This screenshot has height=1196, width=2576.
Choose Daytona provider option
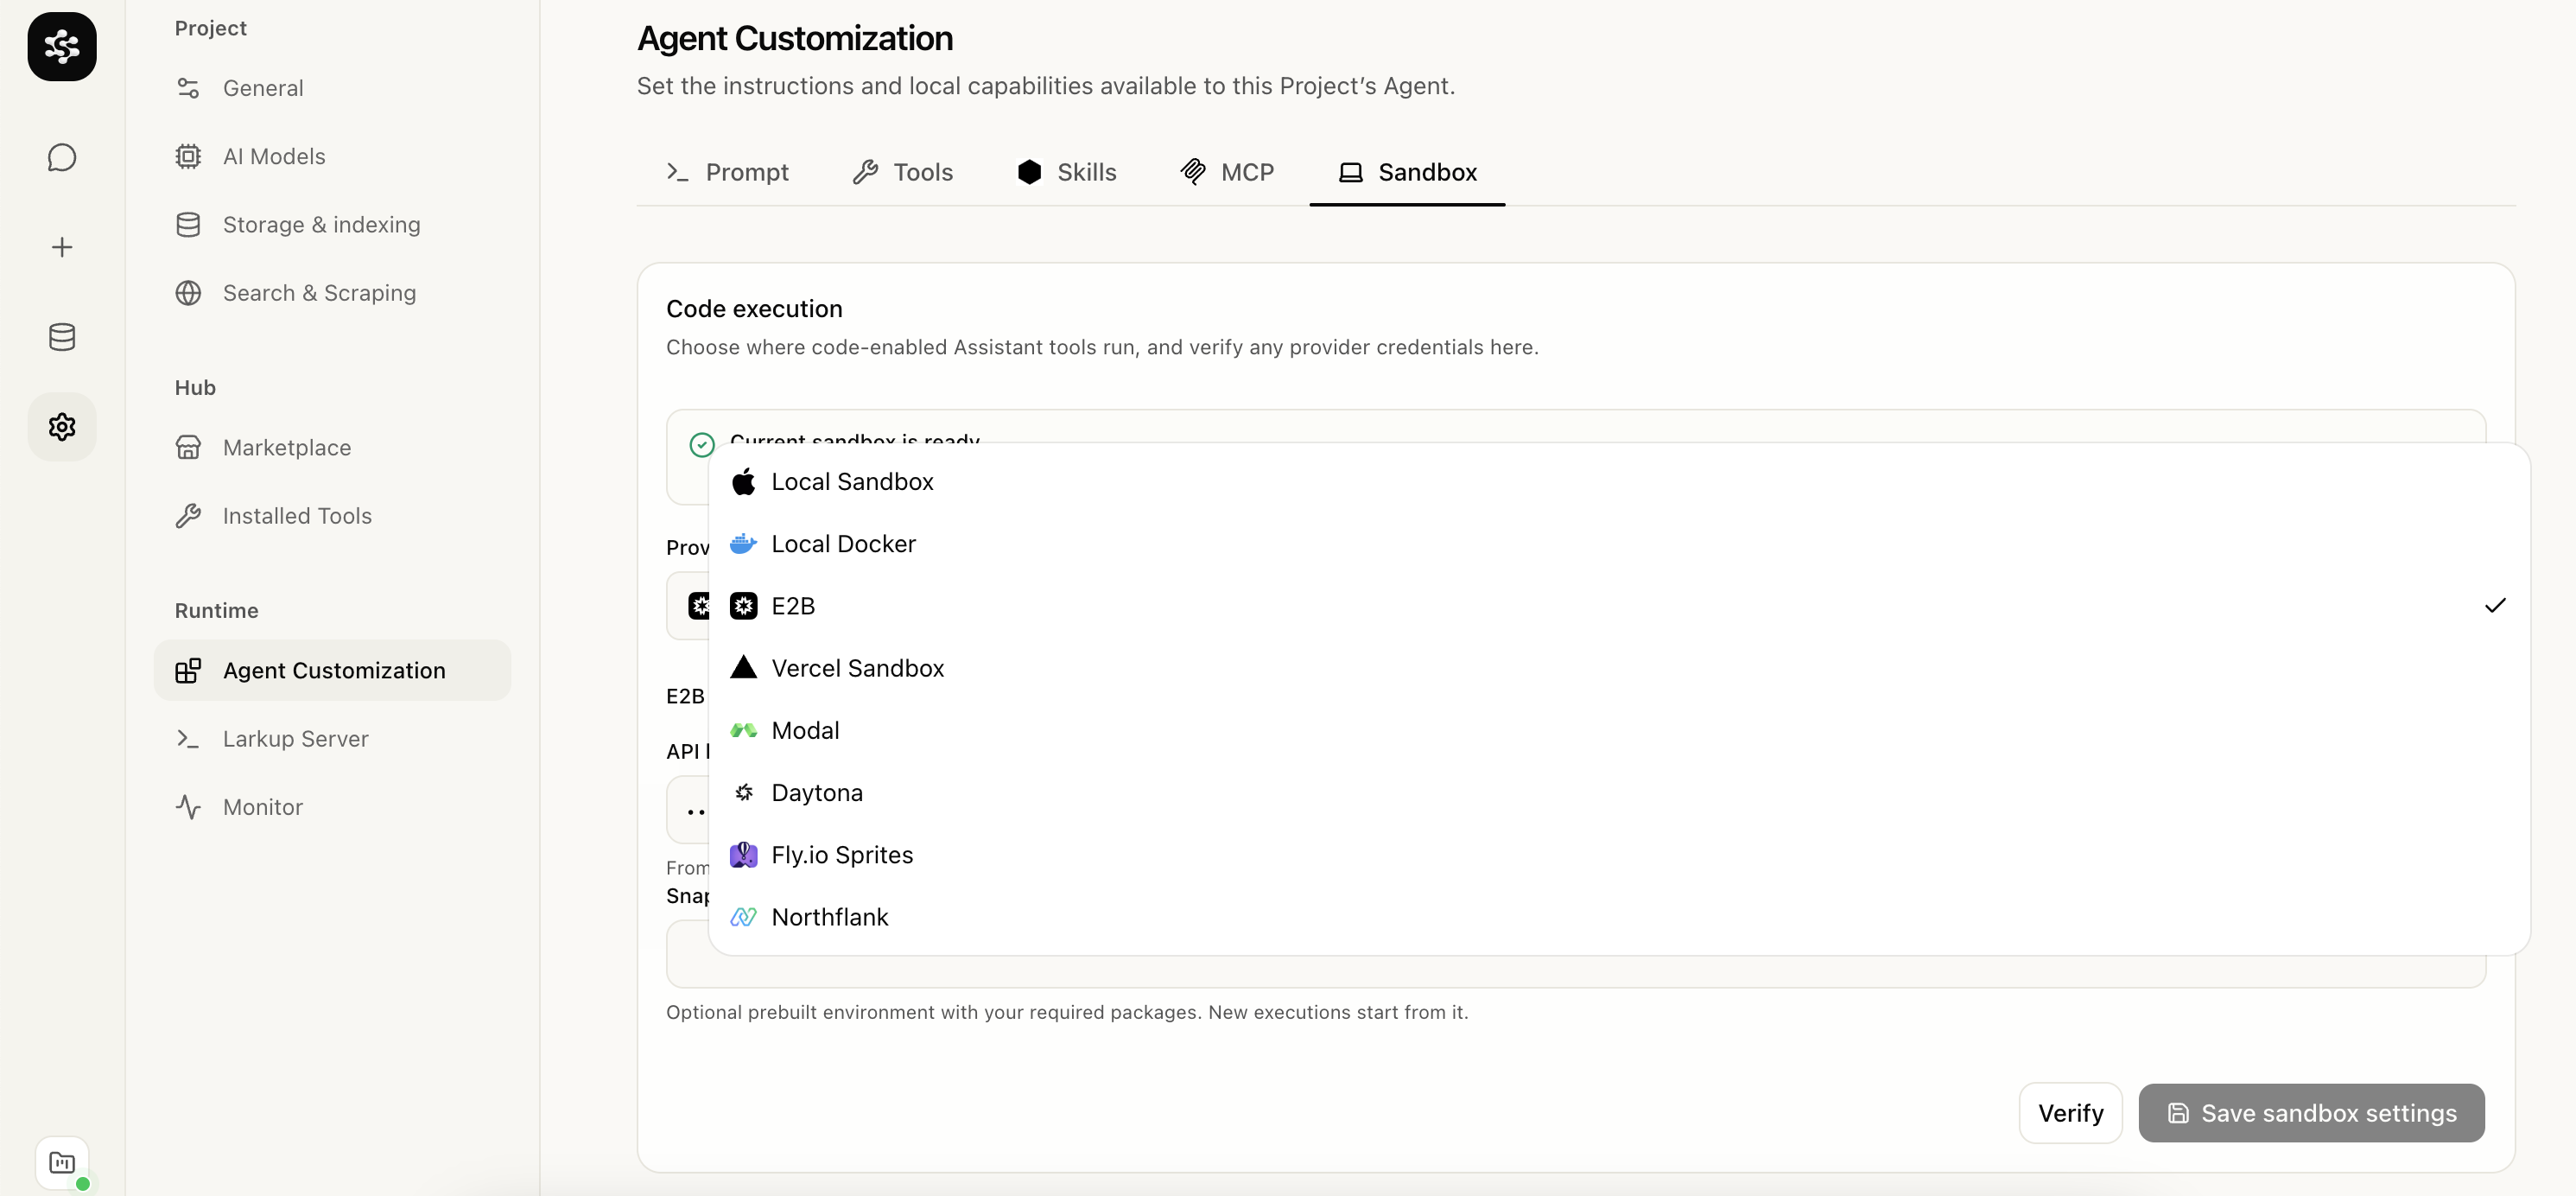click(x=1619, y=793)
